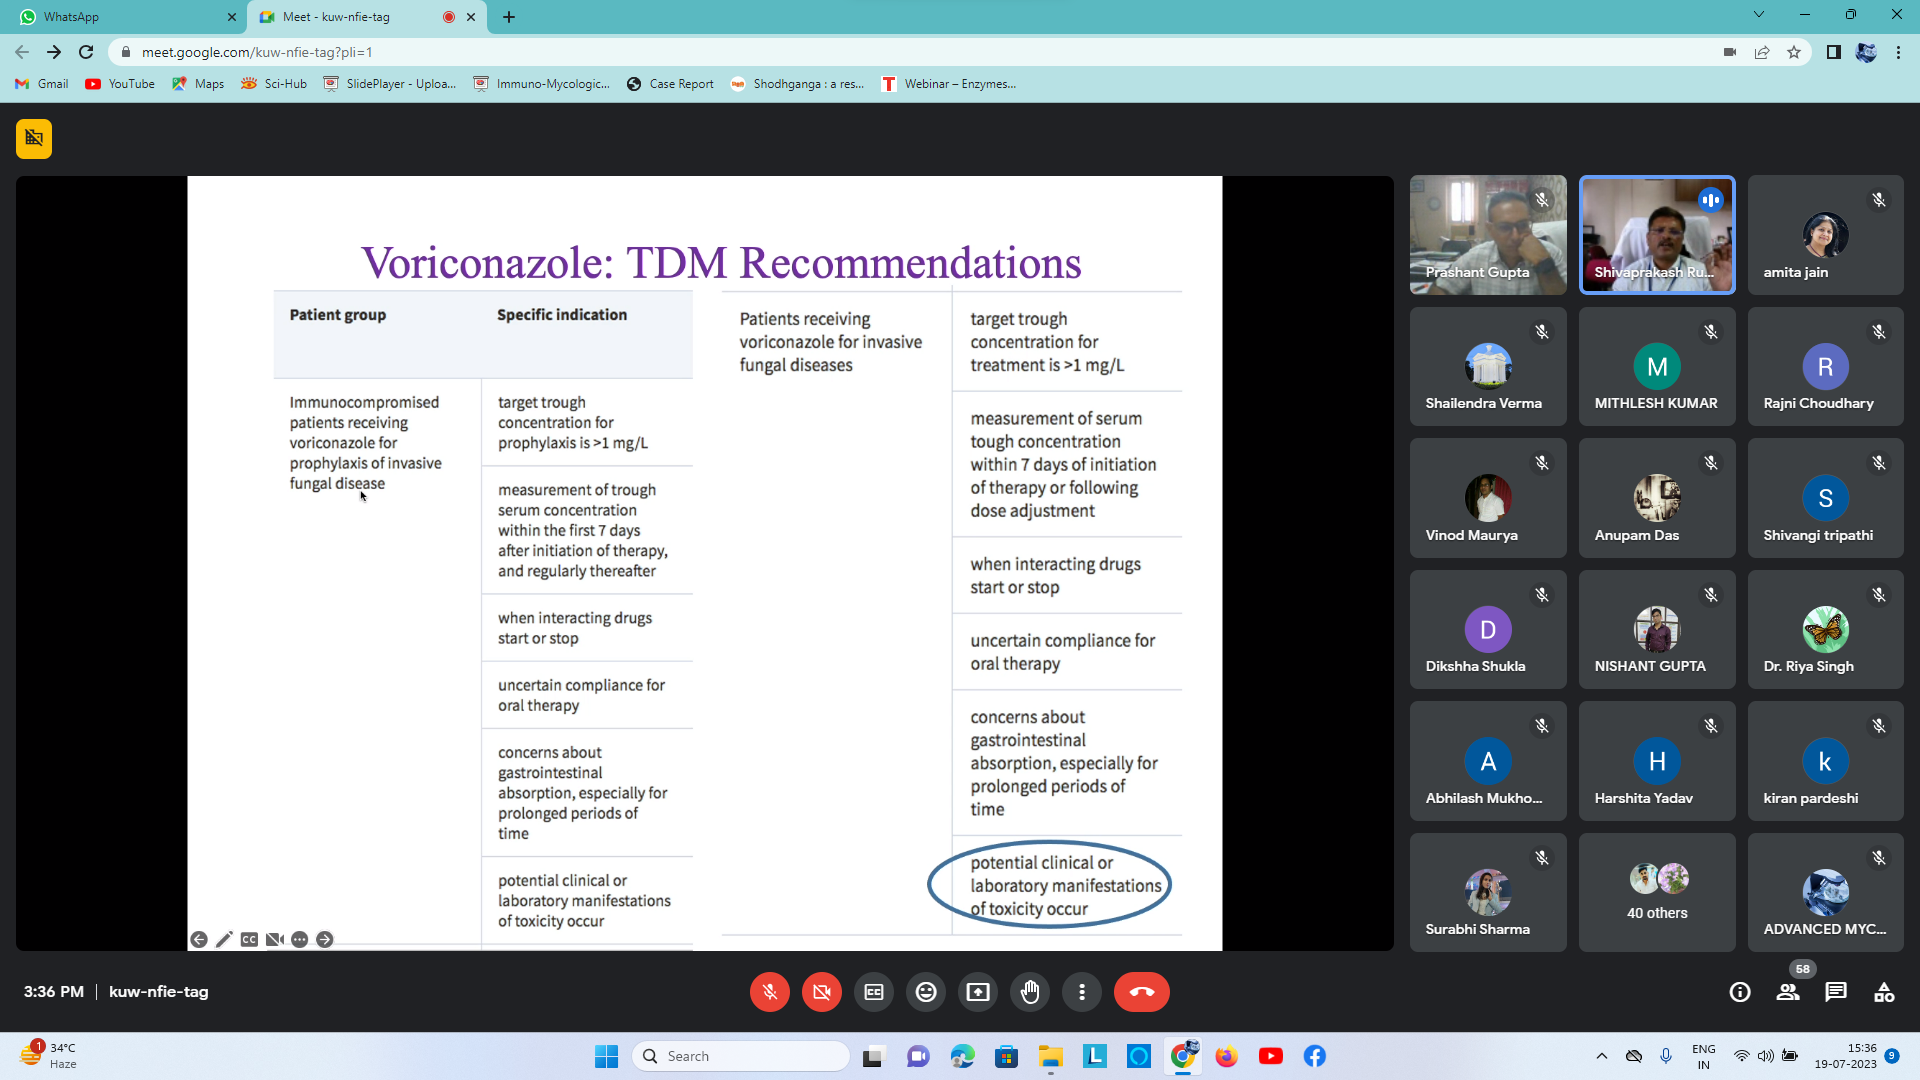Image resolution: width=1920 pixels, height=1080 pixels.
Task: Click the red leave call button
Action: (1141, 992)
